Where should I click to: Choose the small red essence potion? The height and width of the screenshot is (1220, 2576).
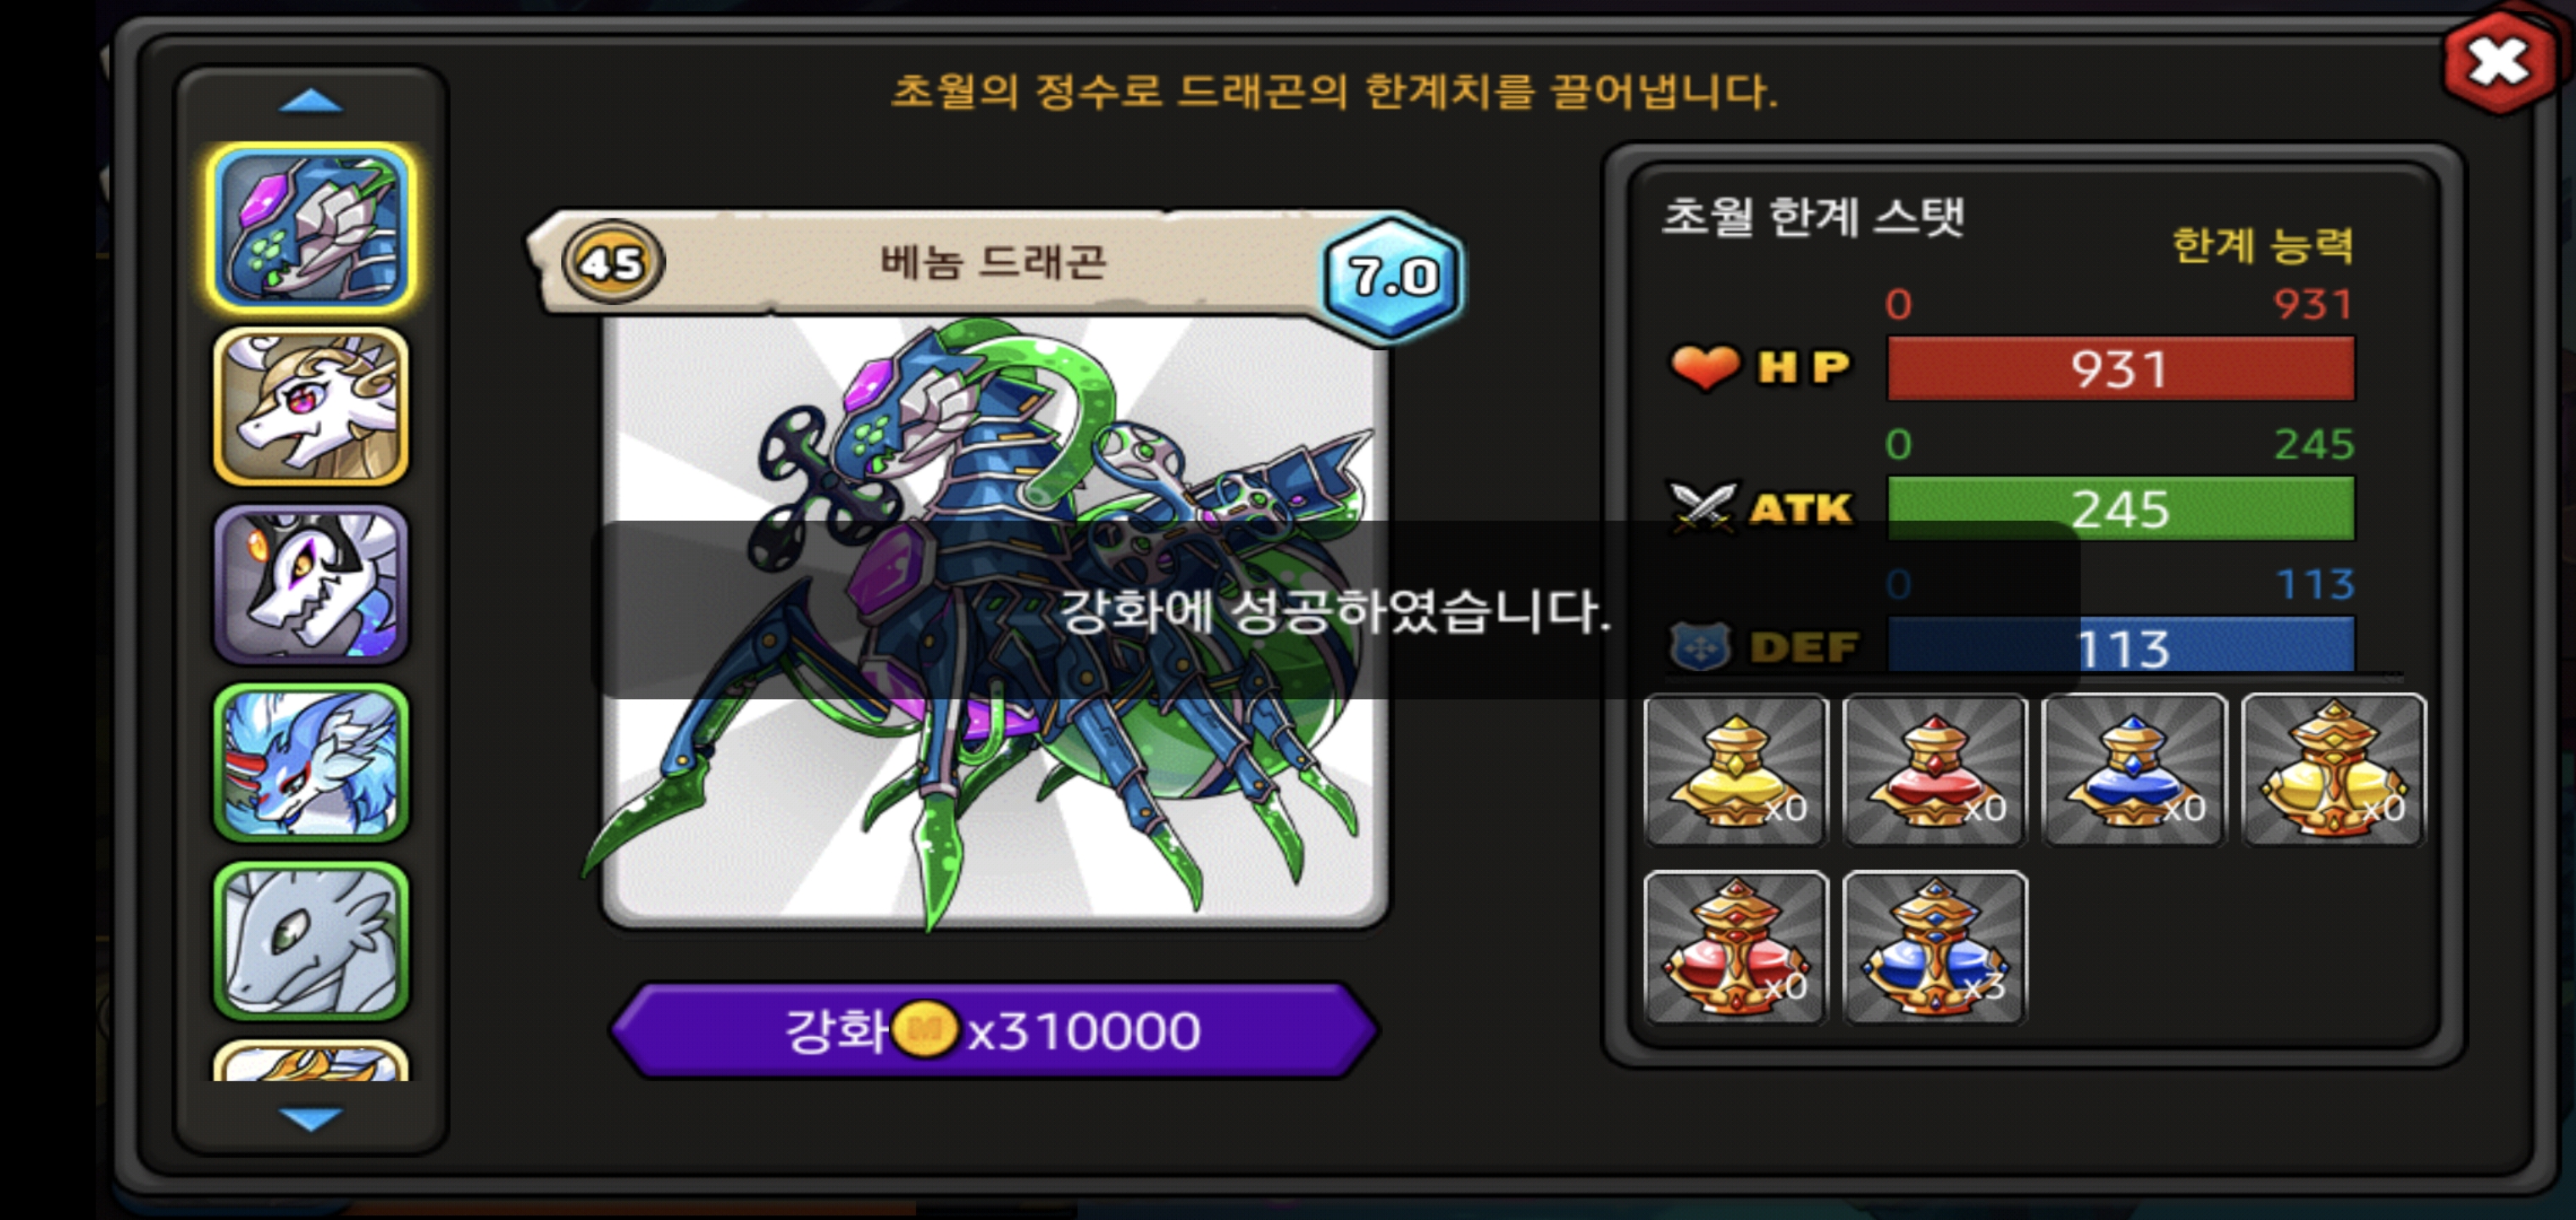[1935, 770]
